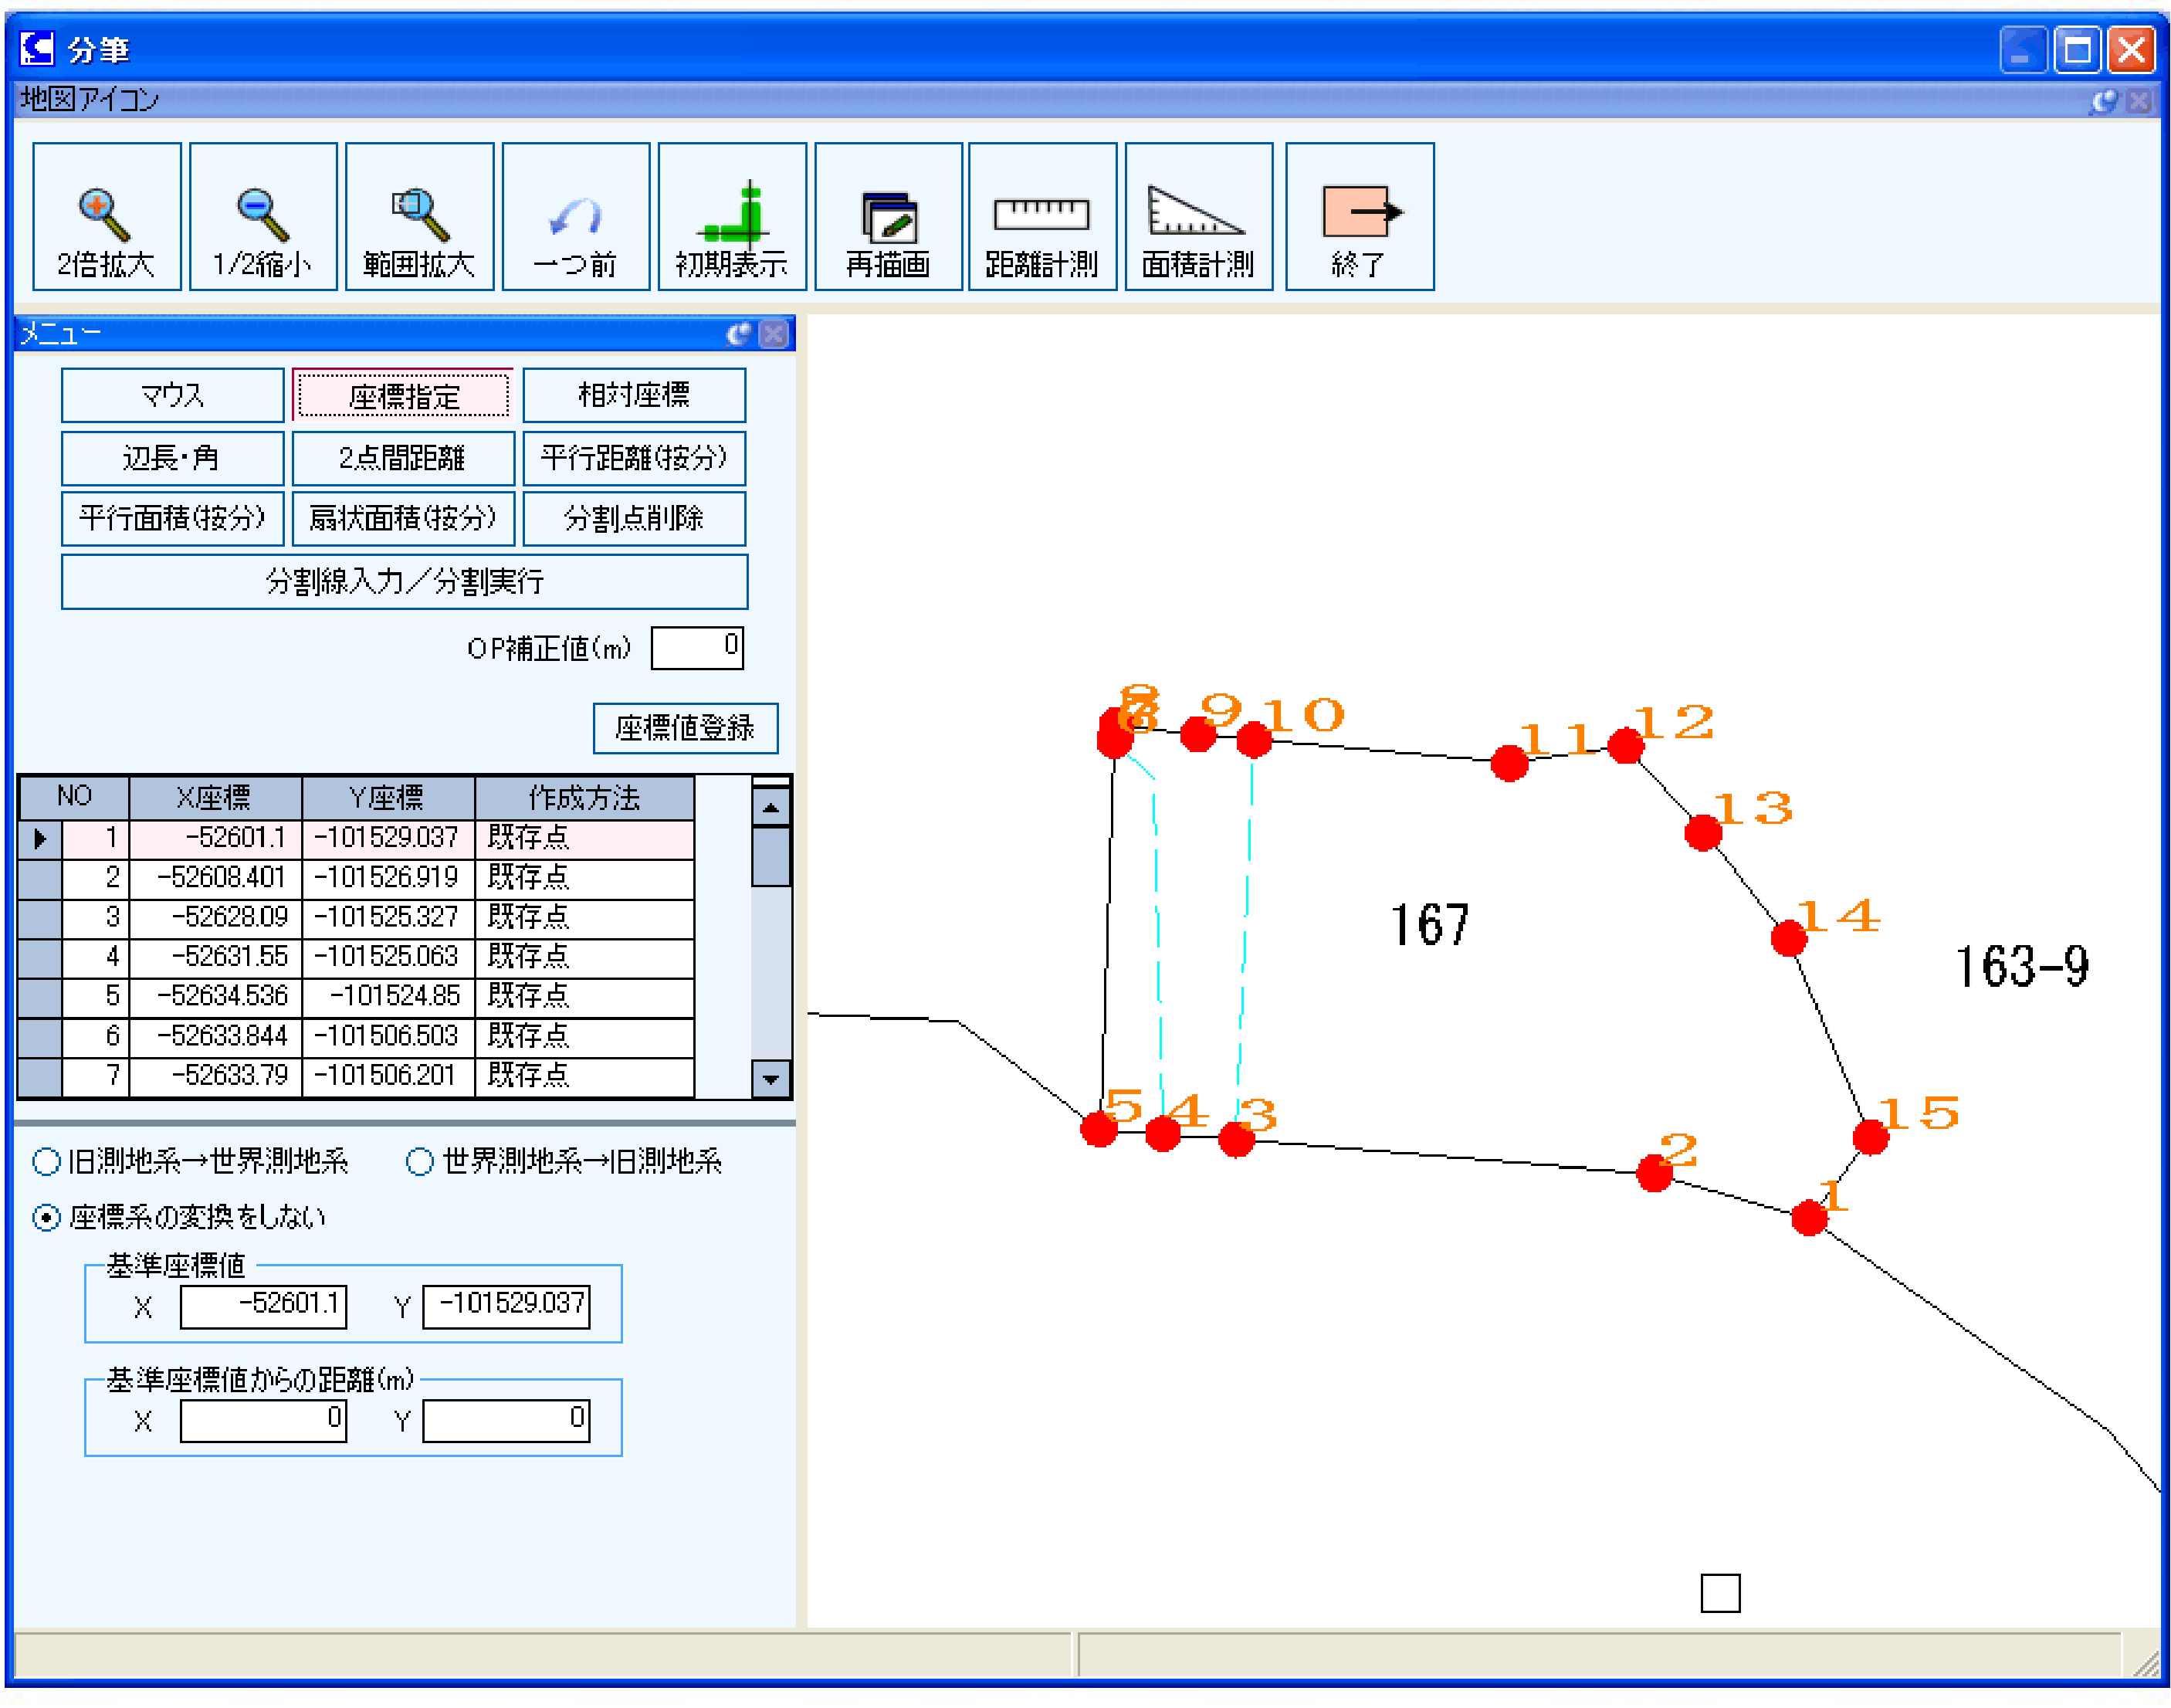Click the 座標値登録 button

[x=685, y=728]
